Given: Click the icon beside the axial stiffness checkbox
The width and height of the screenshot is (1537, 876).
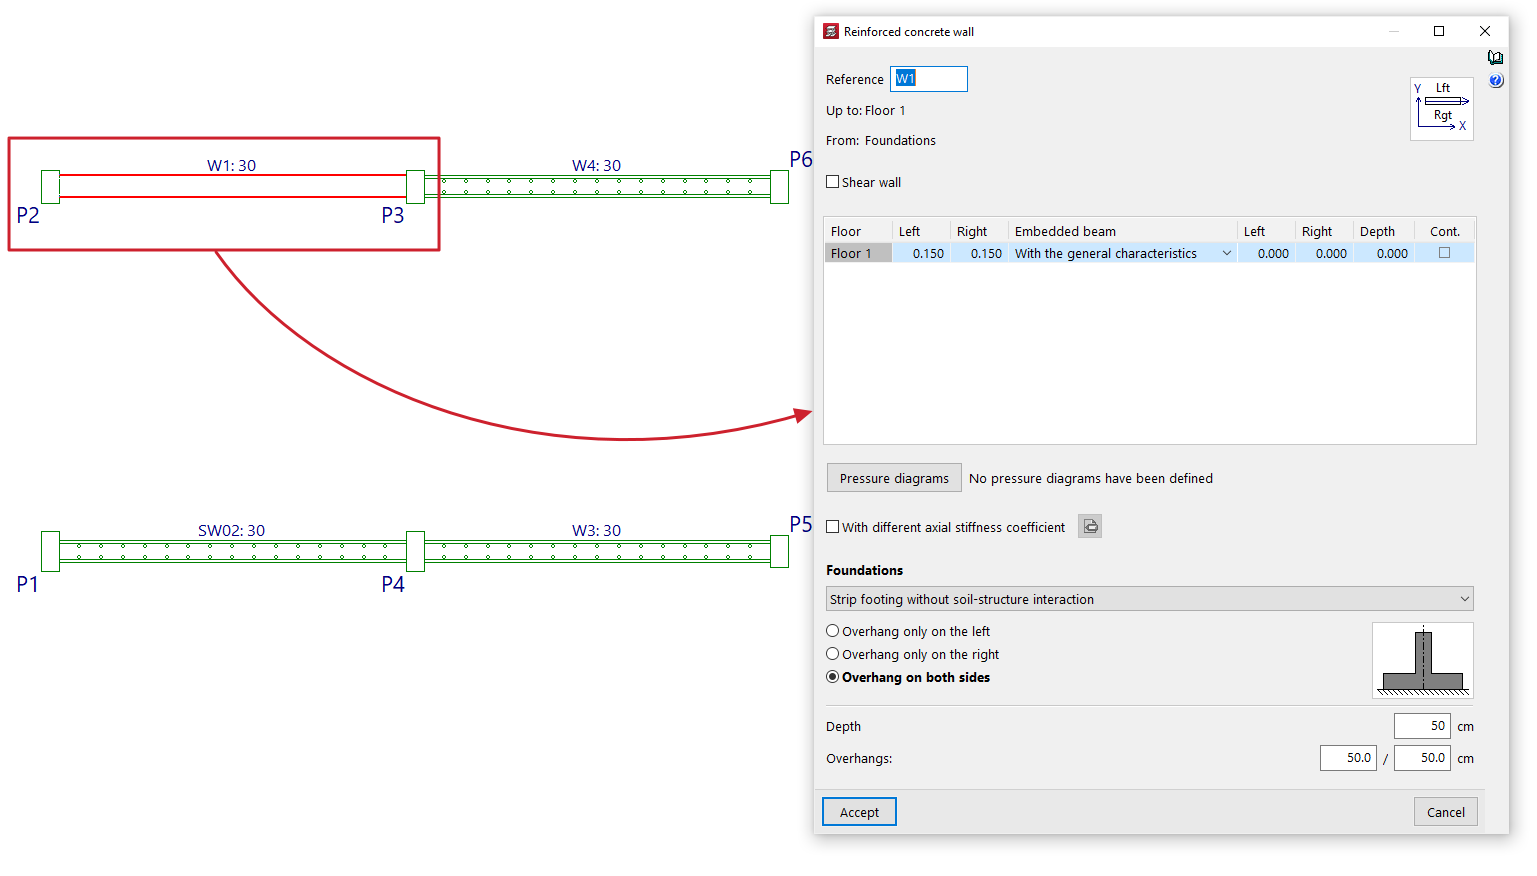Looking at the screenshot, I should pyautogui.click(x=1090, y=526).
